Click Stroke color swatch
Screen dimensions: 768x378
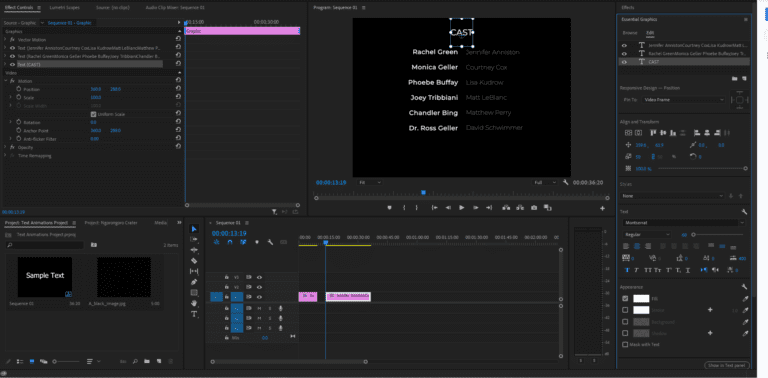(x=641, y=310)
